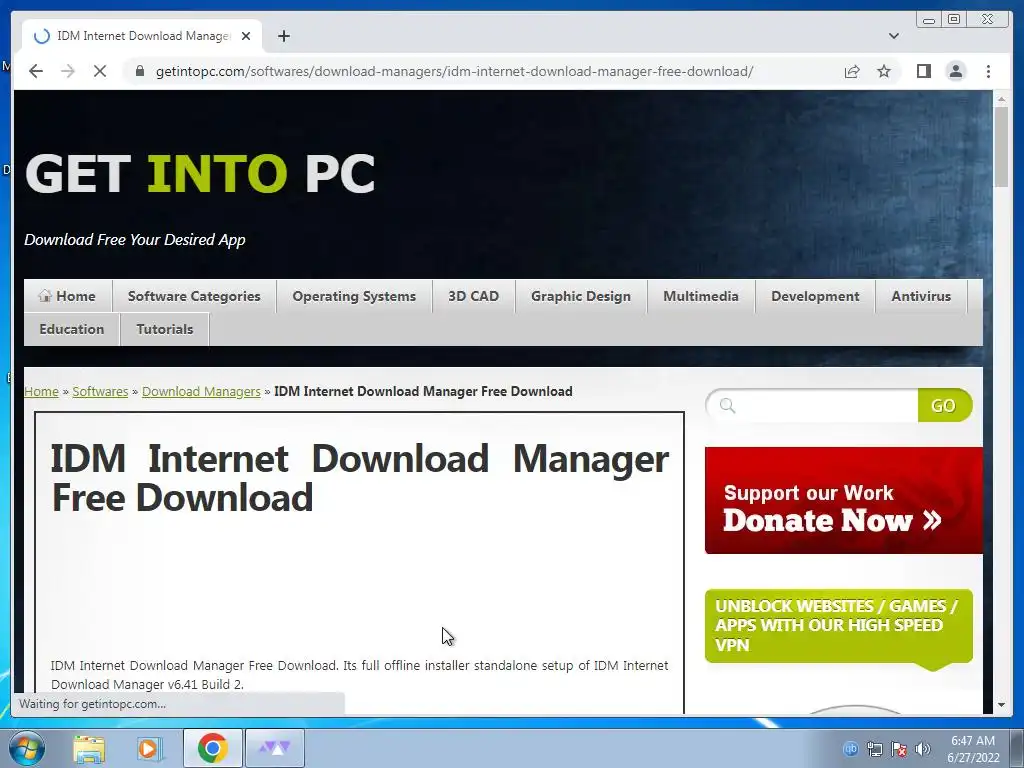Click the Home icon in nav bar
This screenshot has width=1024, height=768.
pyautogui.click(x=44, y=296)
